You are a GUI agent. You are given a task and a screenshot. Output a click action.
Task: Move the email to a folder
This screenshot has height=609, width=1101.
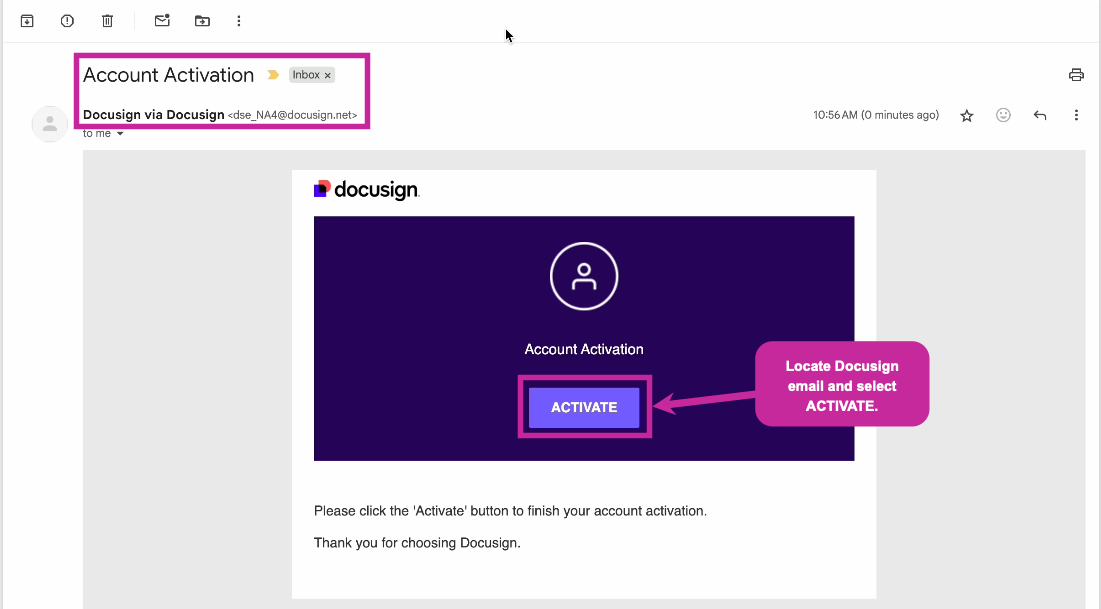[x=200, y=20]
